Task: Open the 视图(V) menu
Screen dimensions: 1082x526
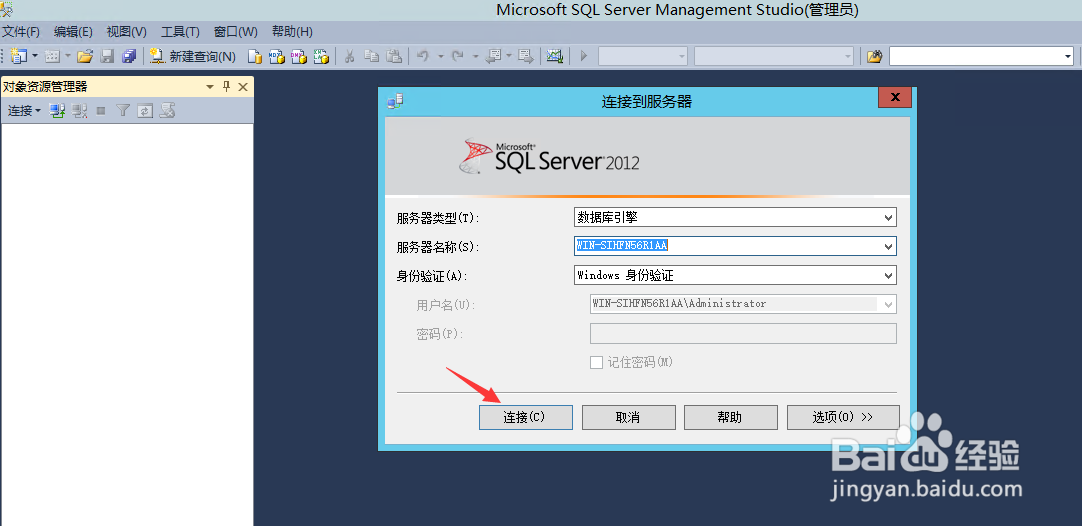Action: (x=126, y=32)
